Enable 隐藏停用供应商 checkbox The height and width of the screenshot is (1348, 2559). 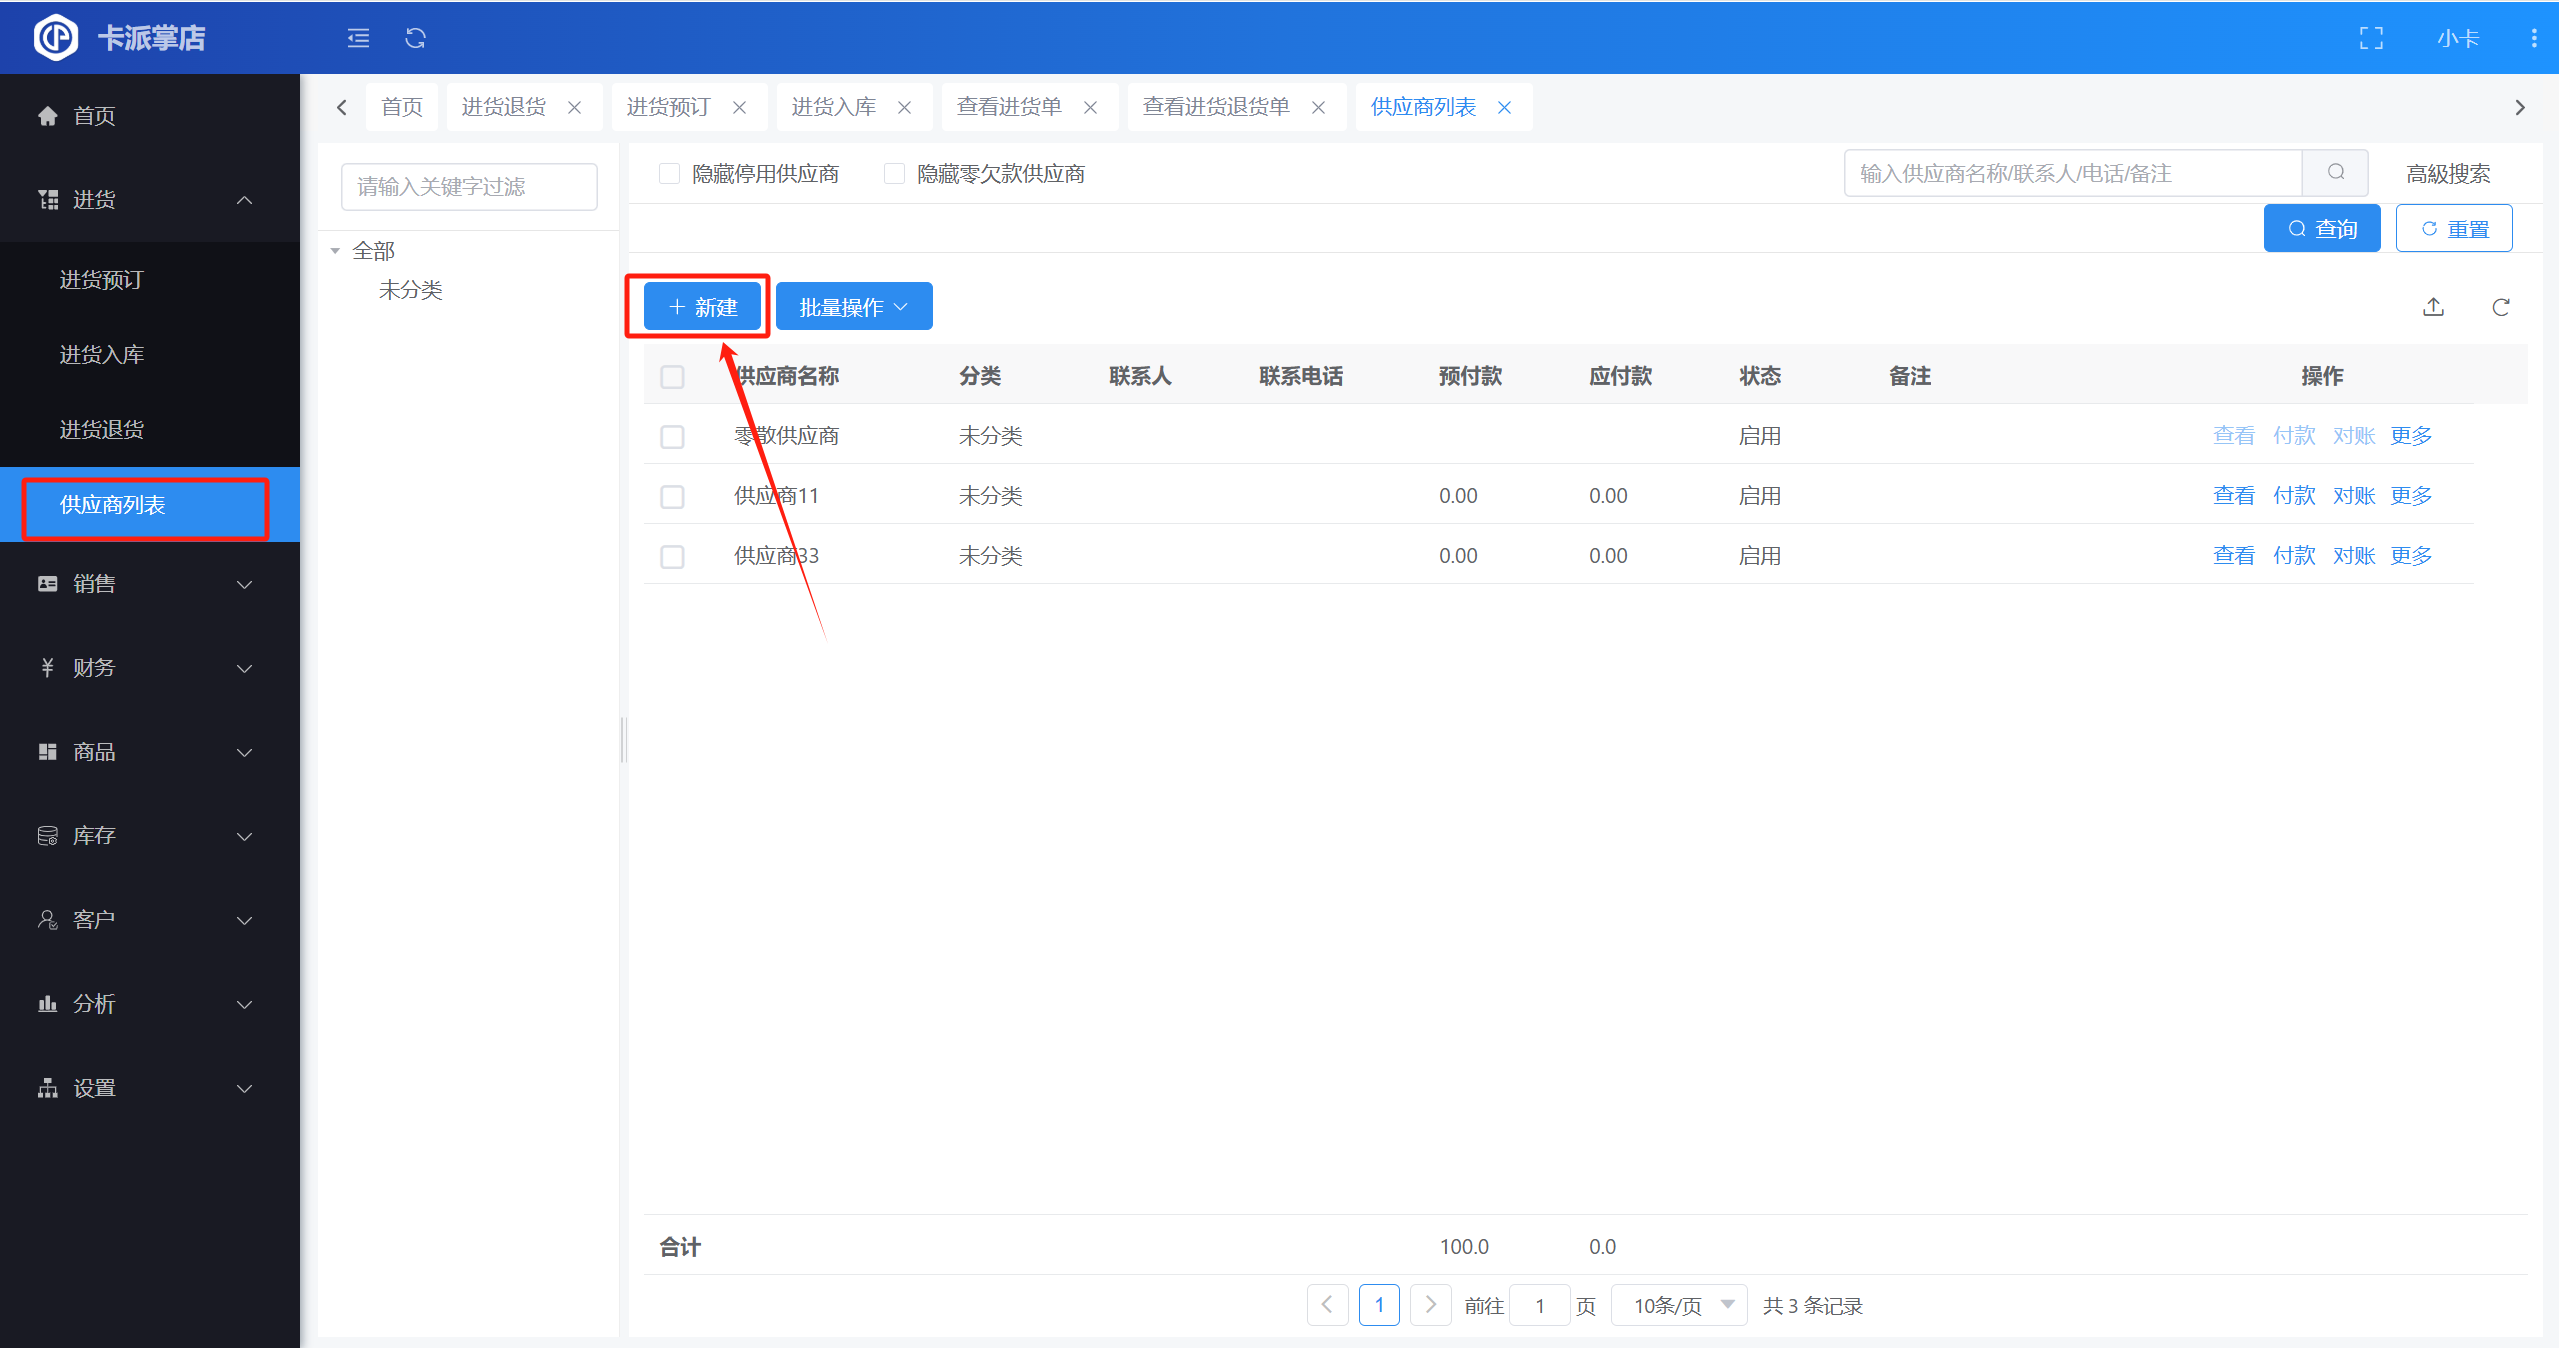click(x=670, y=174)
